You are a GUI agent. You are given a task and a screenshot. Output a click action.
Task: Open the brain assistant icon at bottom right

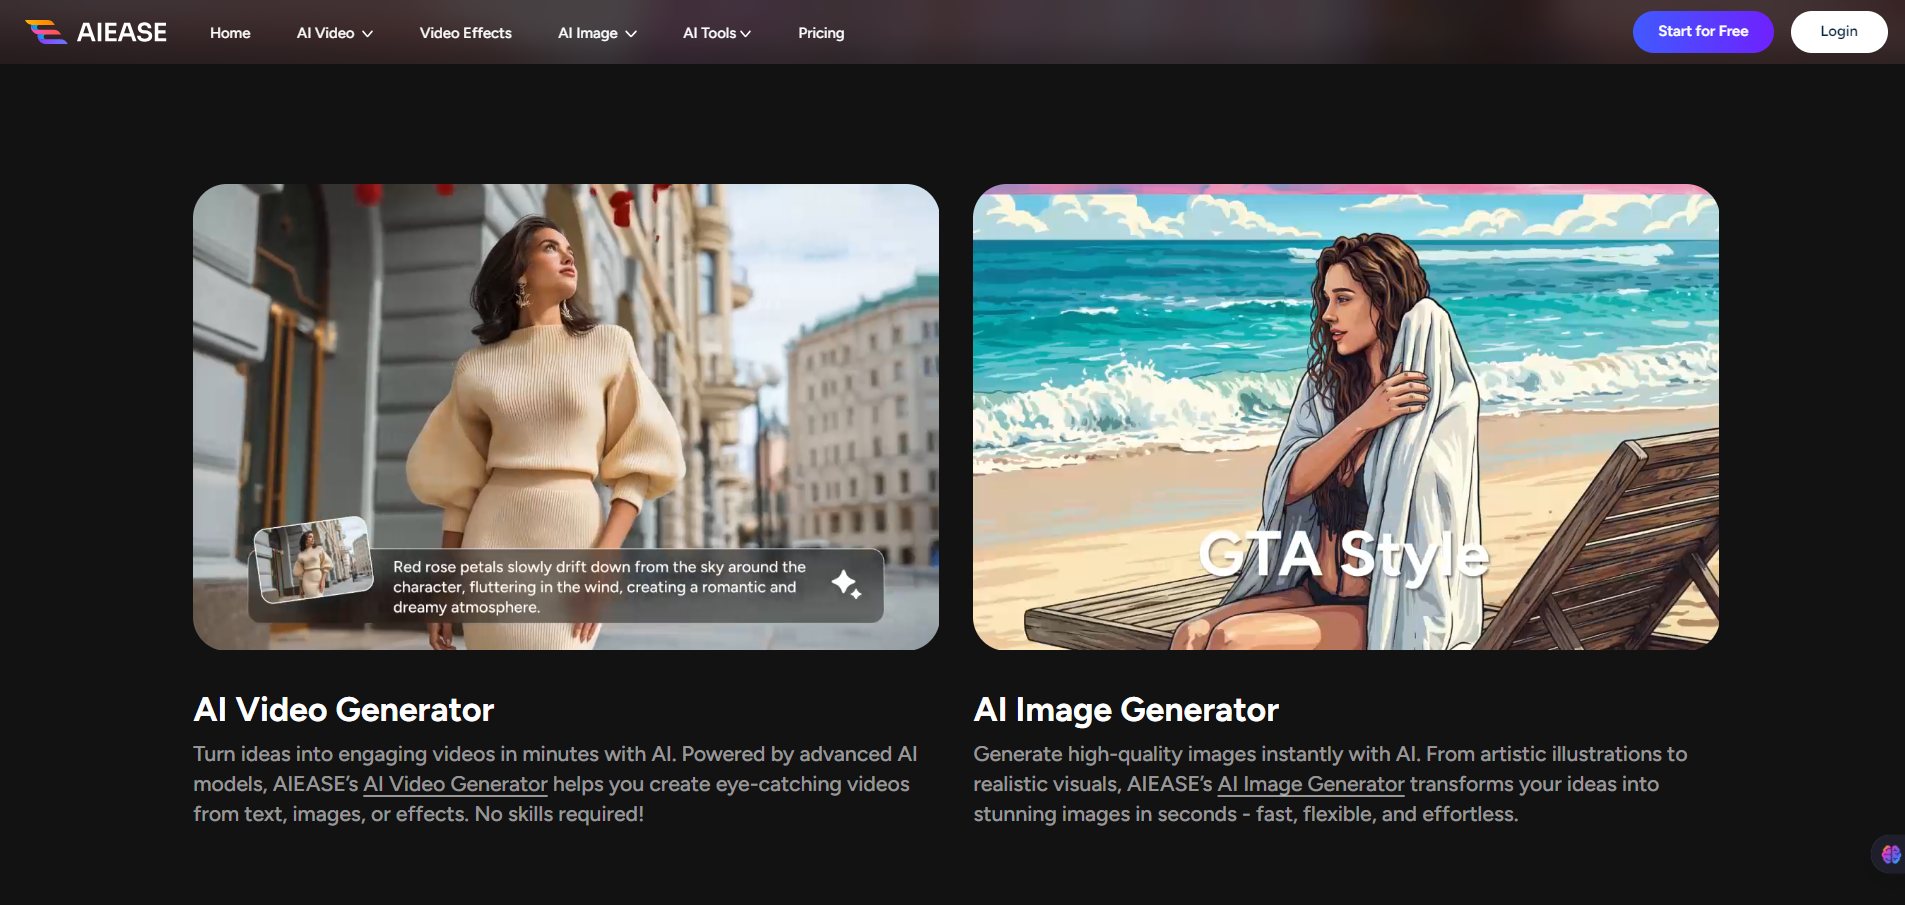click(x=1890, y=854)
